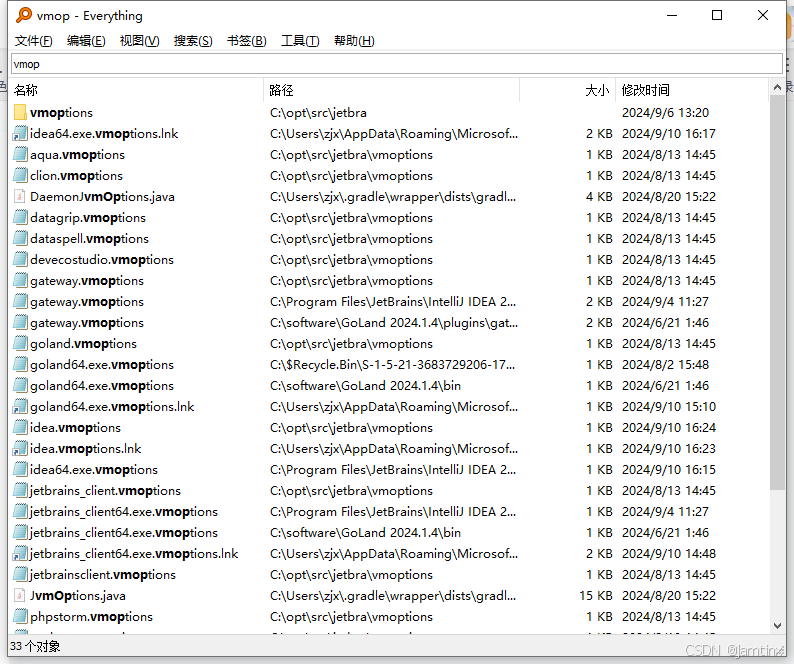This screenshot has height=664, width=794.
Task: Click the datagrip.vmoptions file icon
Action: (20, 218)
